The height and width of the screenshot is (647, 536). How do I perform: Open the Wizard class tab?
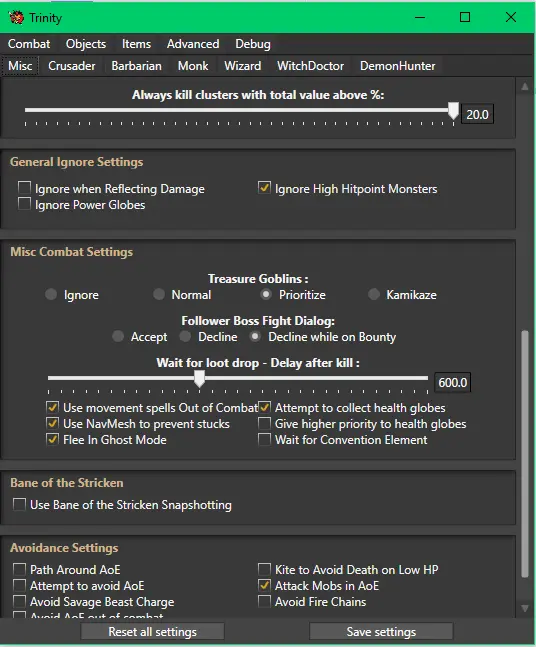point(242,66)
